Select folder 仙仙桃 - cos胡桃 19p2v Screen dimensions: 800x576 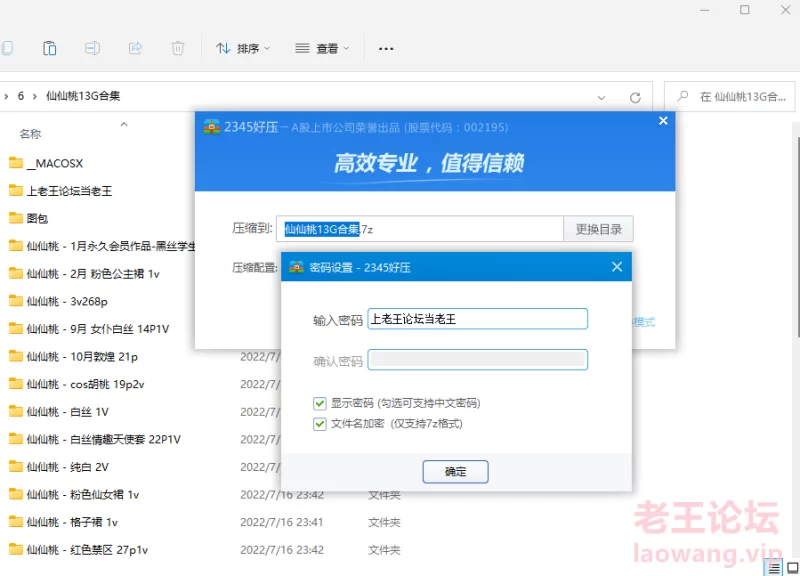85,384
